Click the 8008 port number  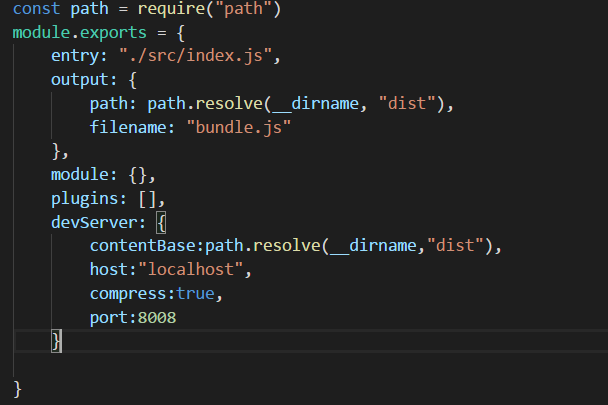point(157,318)
